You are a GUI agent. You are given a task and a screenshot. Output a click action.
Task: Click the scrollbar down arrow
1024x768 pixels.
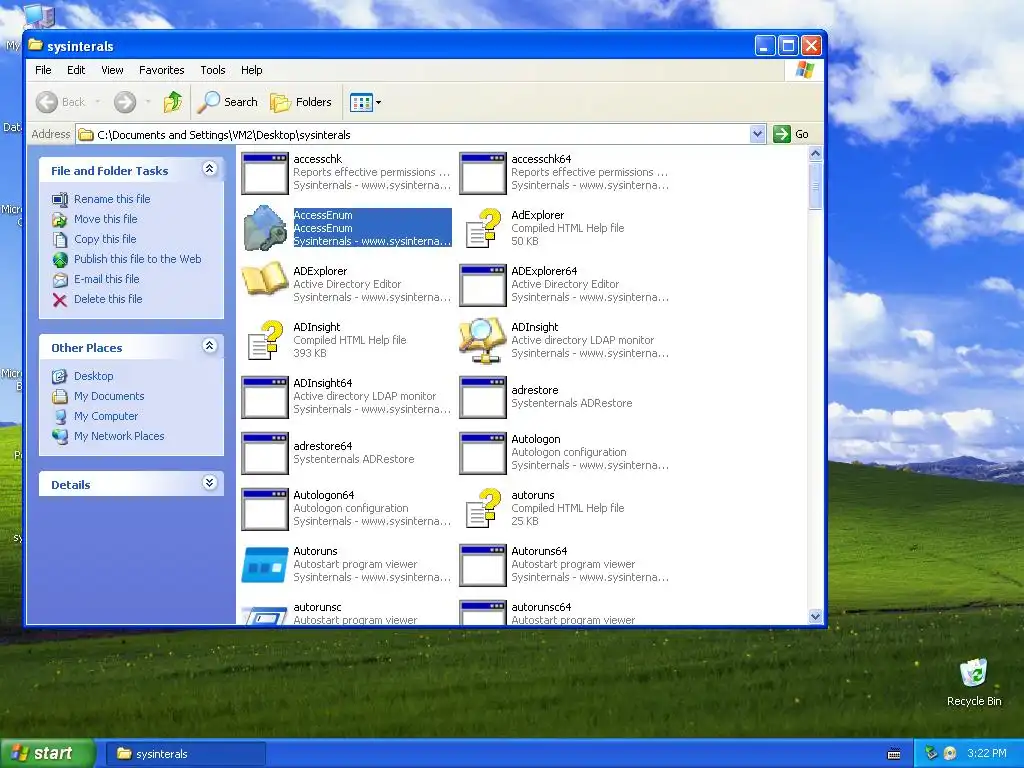815,616
